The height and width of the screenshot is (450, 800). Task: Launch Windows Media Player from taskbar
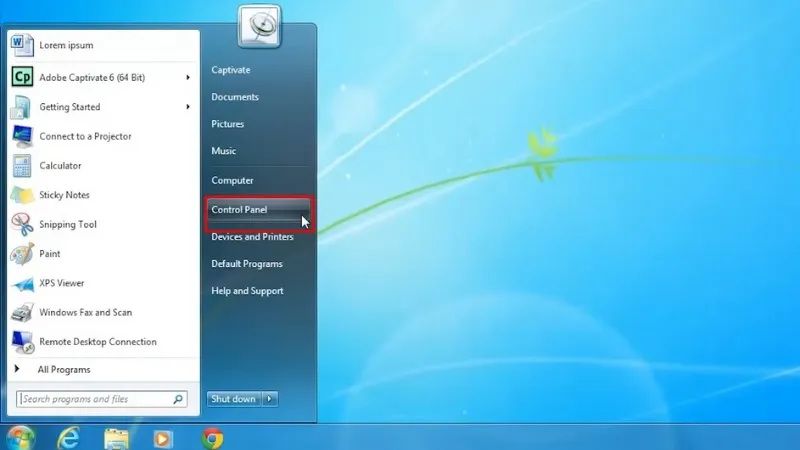click(163, 438)
